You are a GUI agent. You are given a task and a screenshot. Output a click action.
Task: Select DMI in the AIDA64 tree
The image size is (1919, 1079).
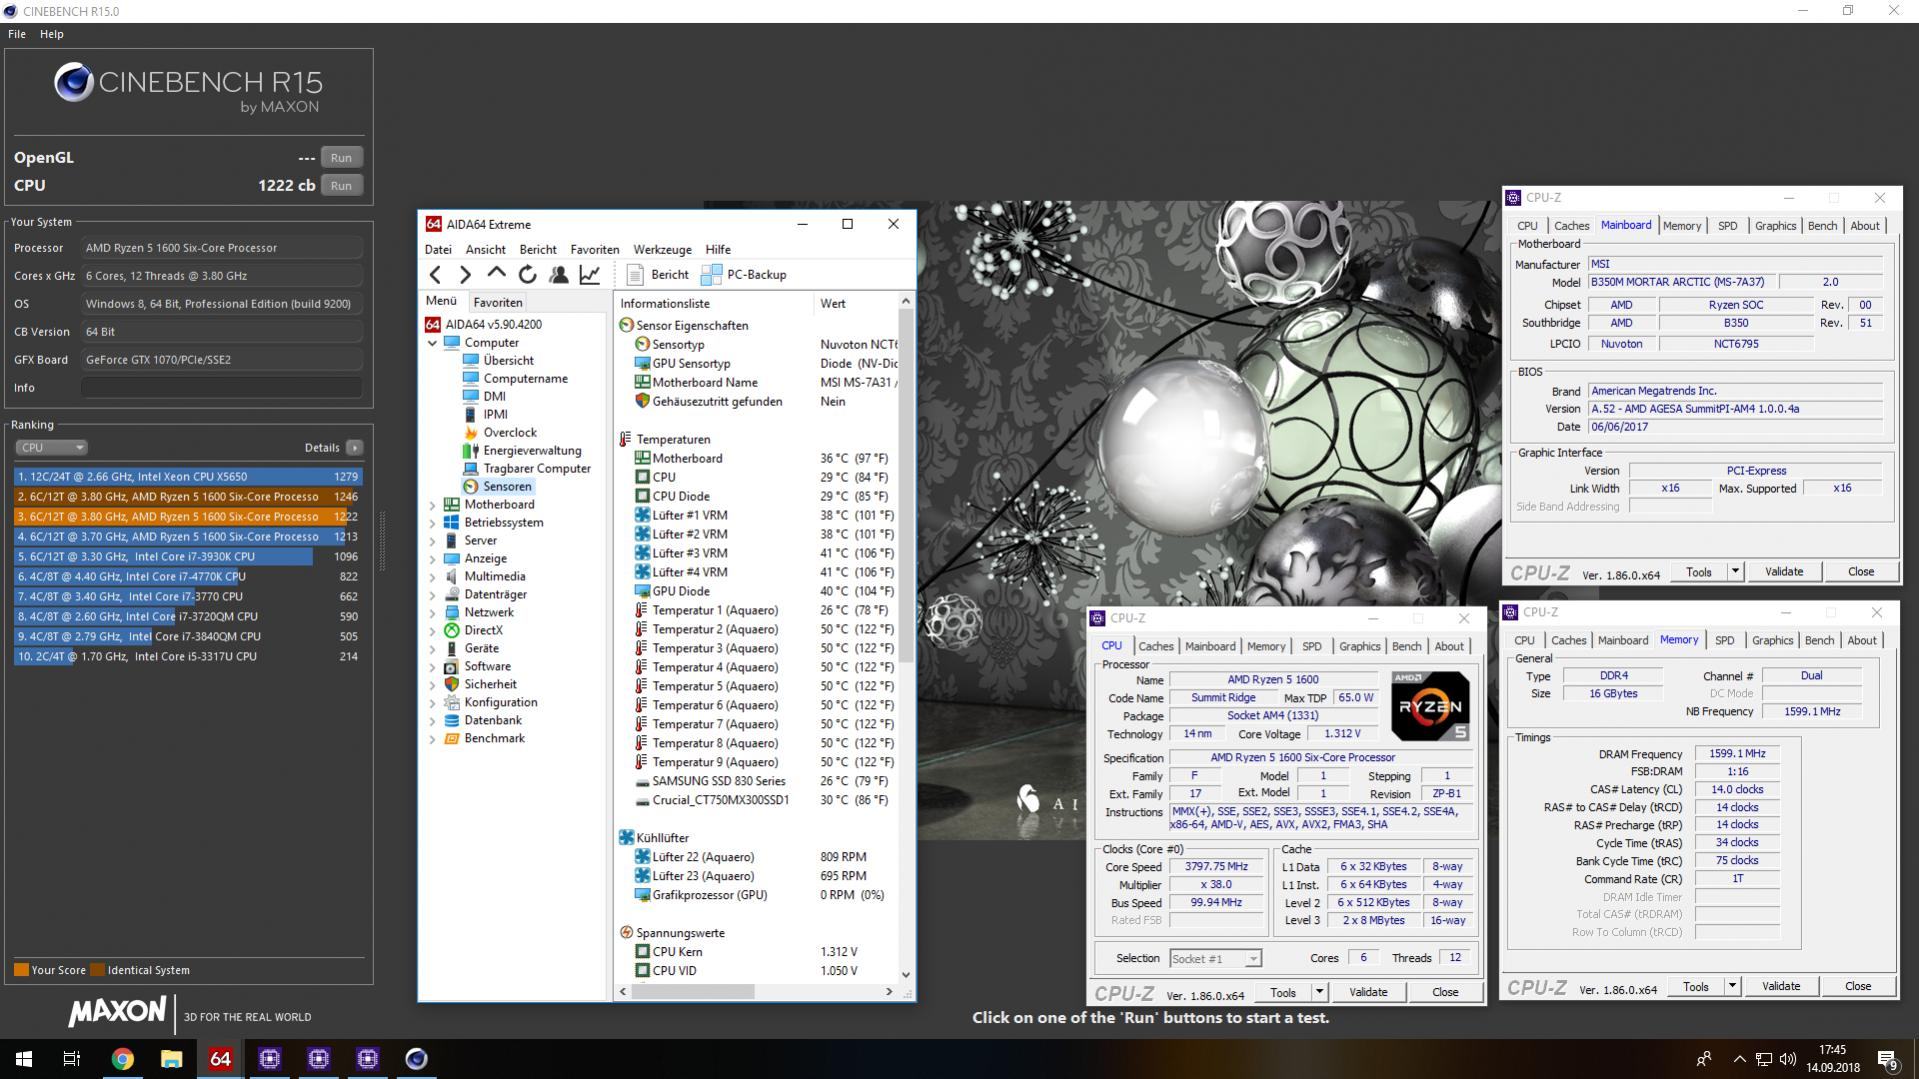(494, 397)
